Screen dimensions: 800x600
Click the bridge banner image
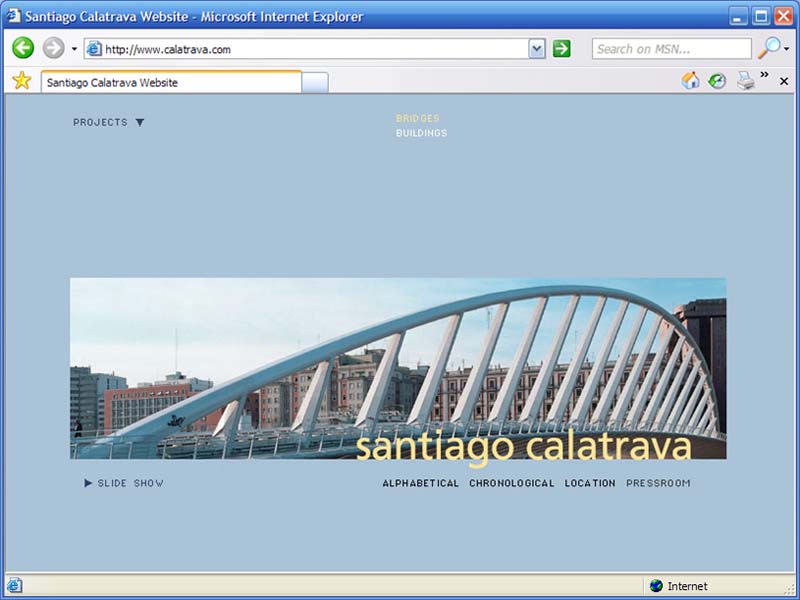click(398, 368)
